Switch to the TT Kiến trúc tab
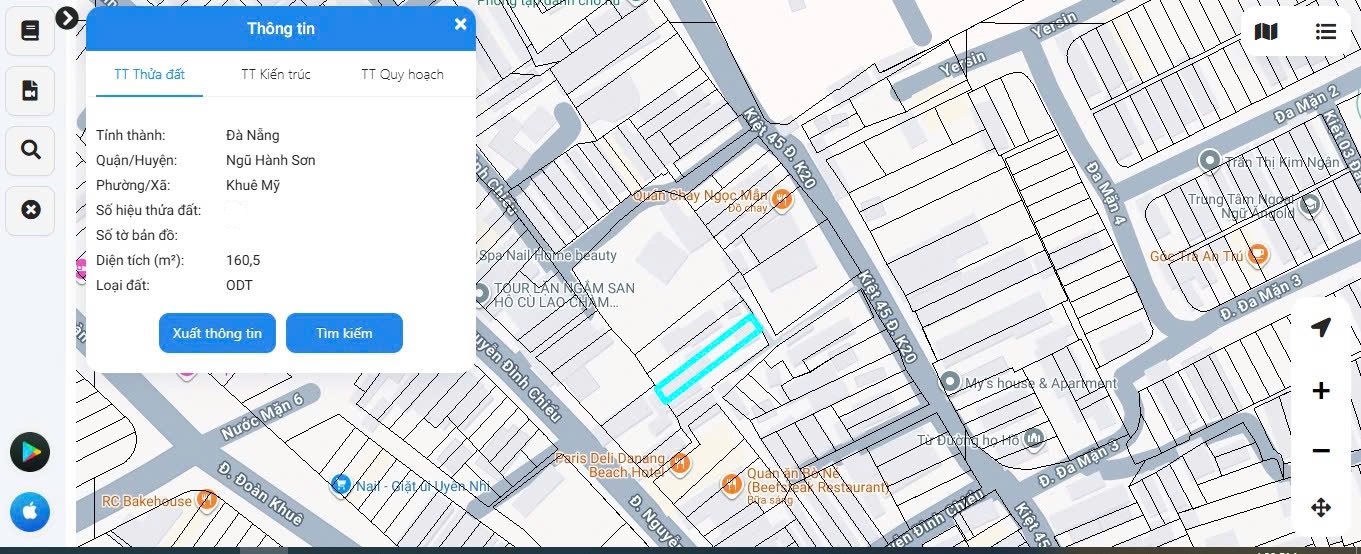 (276, 75)
